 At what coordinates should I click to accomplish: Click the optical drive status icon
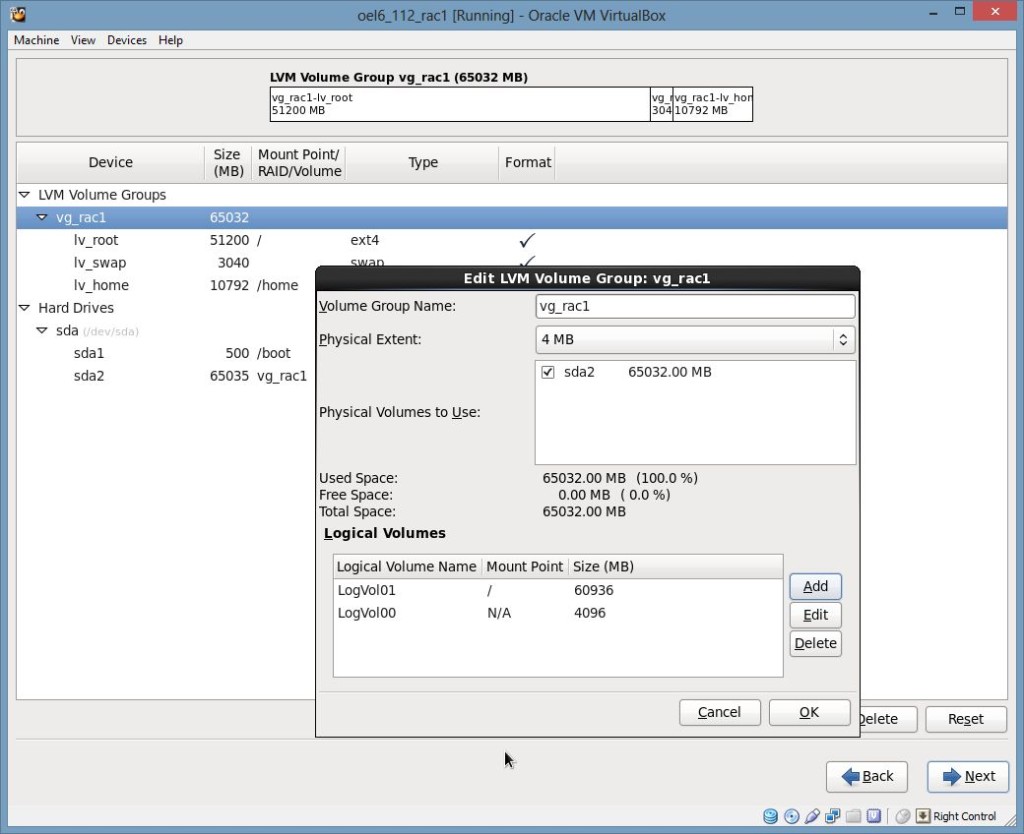(x=792, y=816)
